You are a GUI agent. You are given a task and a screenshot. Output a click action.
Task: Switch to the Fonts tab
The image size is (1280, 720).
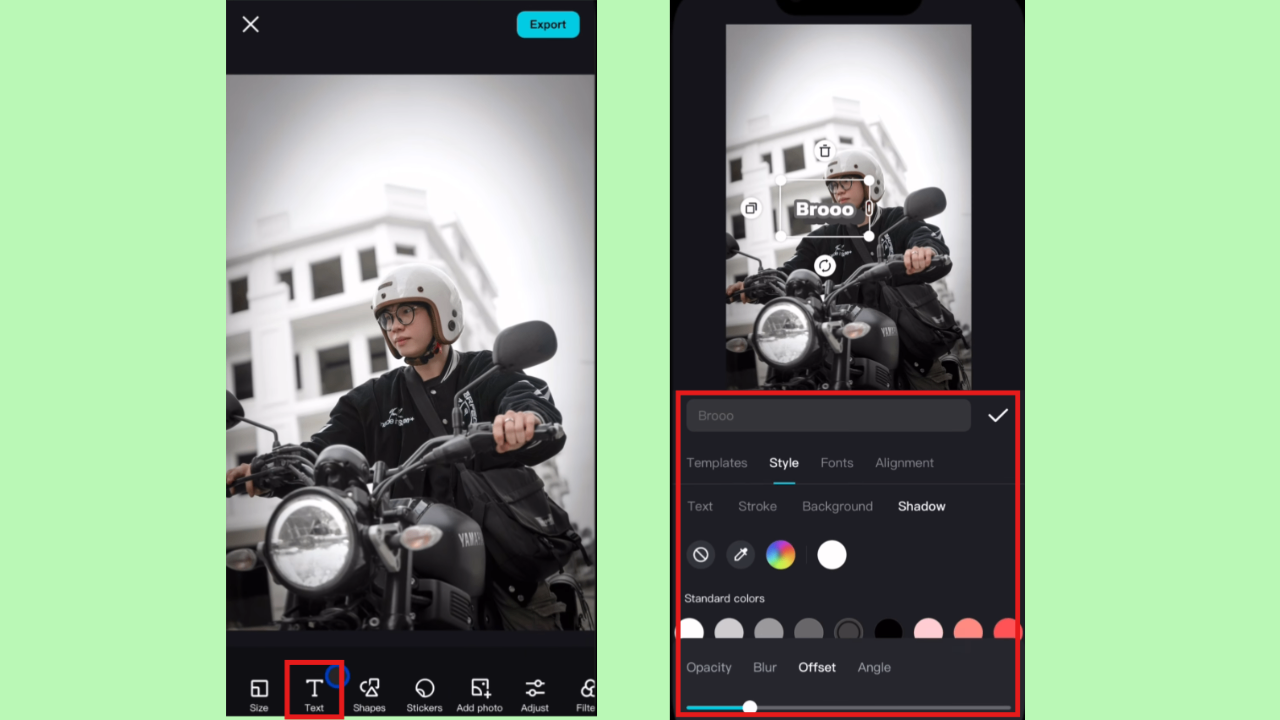[837, 463]
